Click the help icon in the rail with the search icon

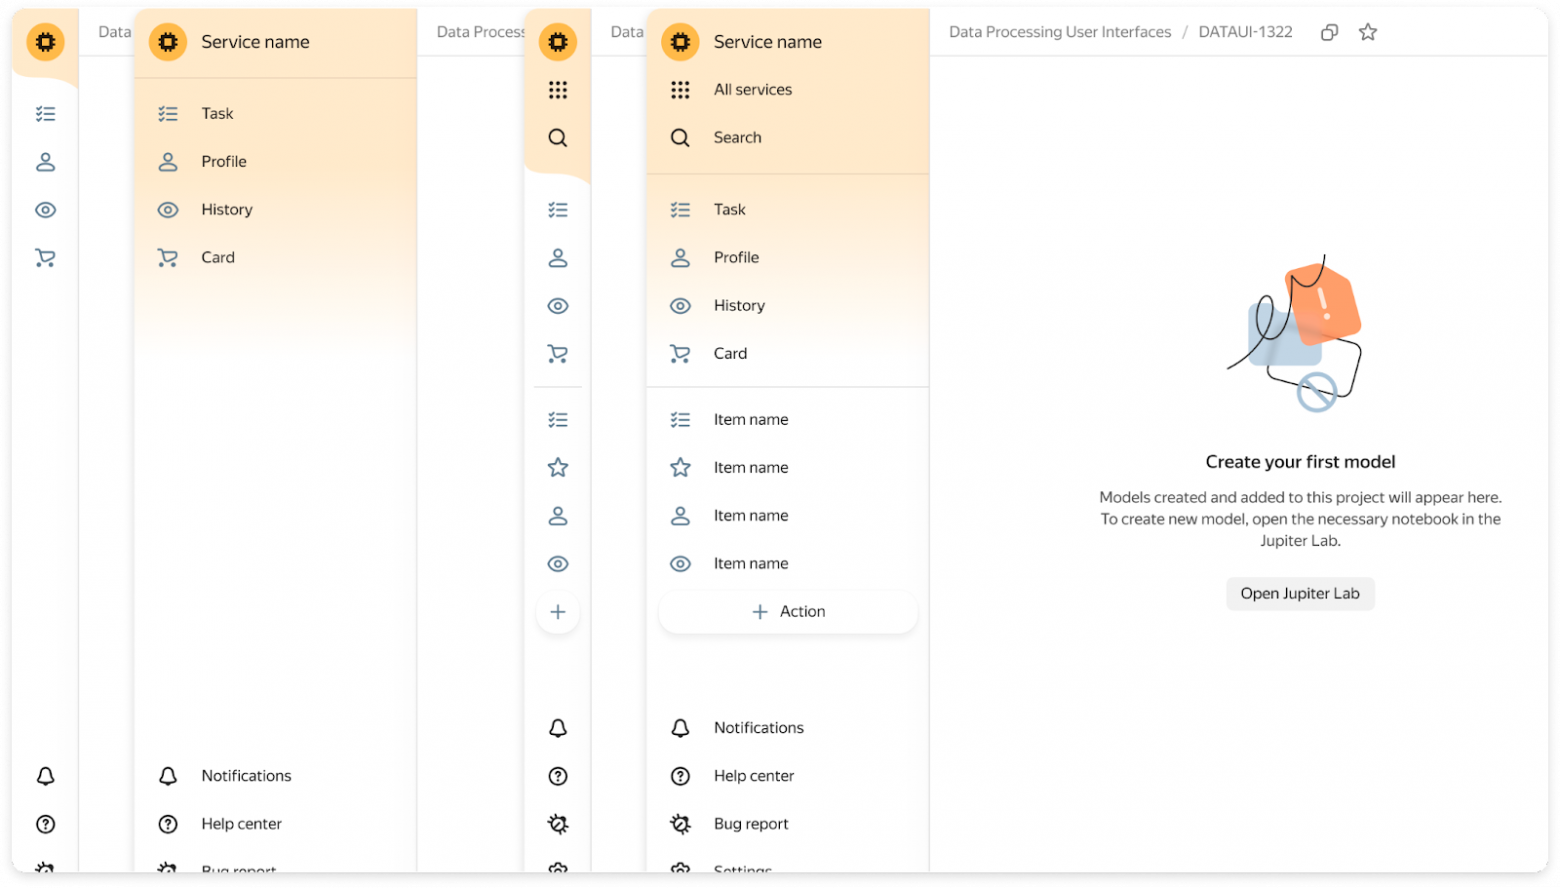tap(558, 776)
